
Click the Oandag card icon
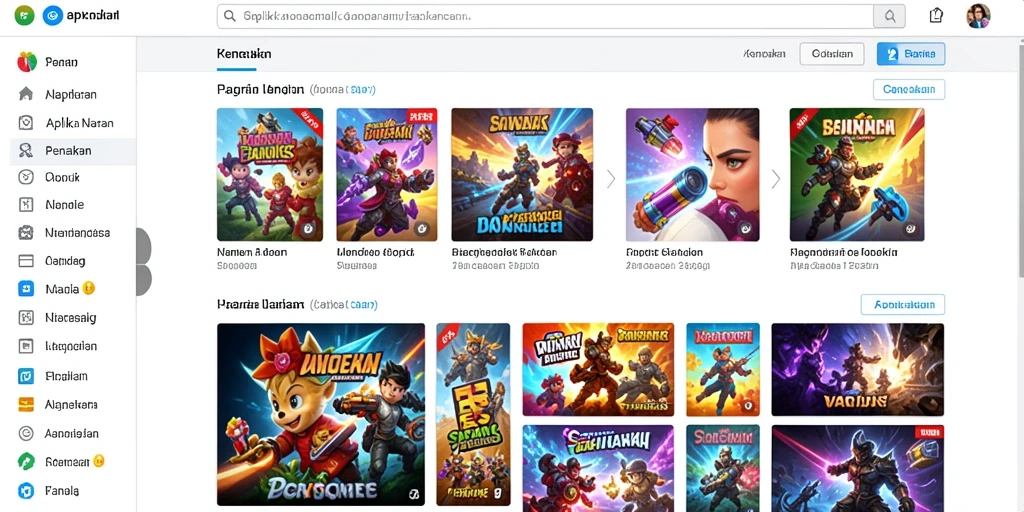26,261
